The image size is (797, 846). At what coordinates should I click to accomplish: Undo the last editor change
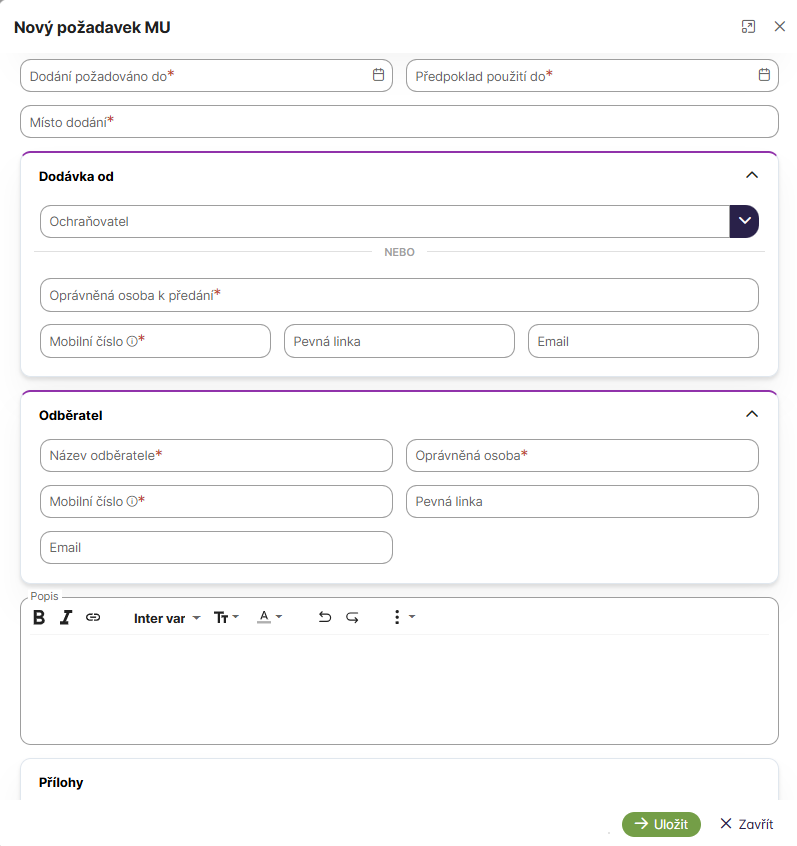pos(324,618)
